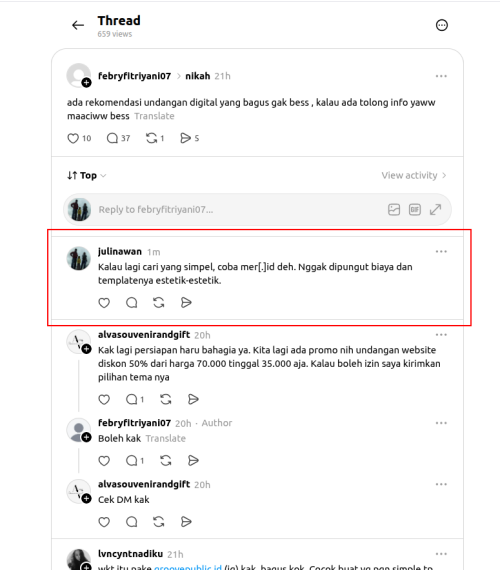This screenshot has width=500, height=570.
Task: Open replies on the original post
Action: tap(112, 138)
